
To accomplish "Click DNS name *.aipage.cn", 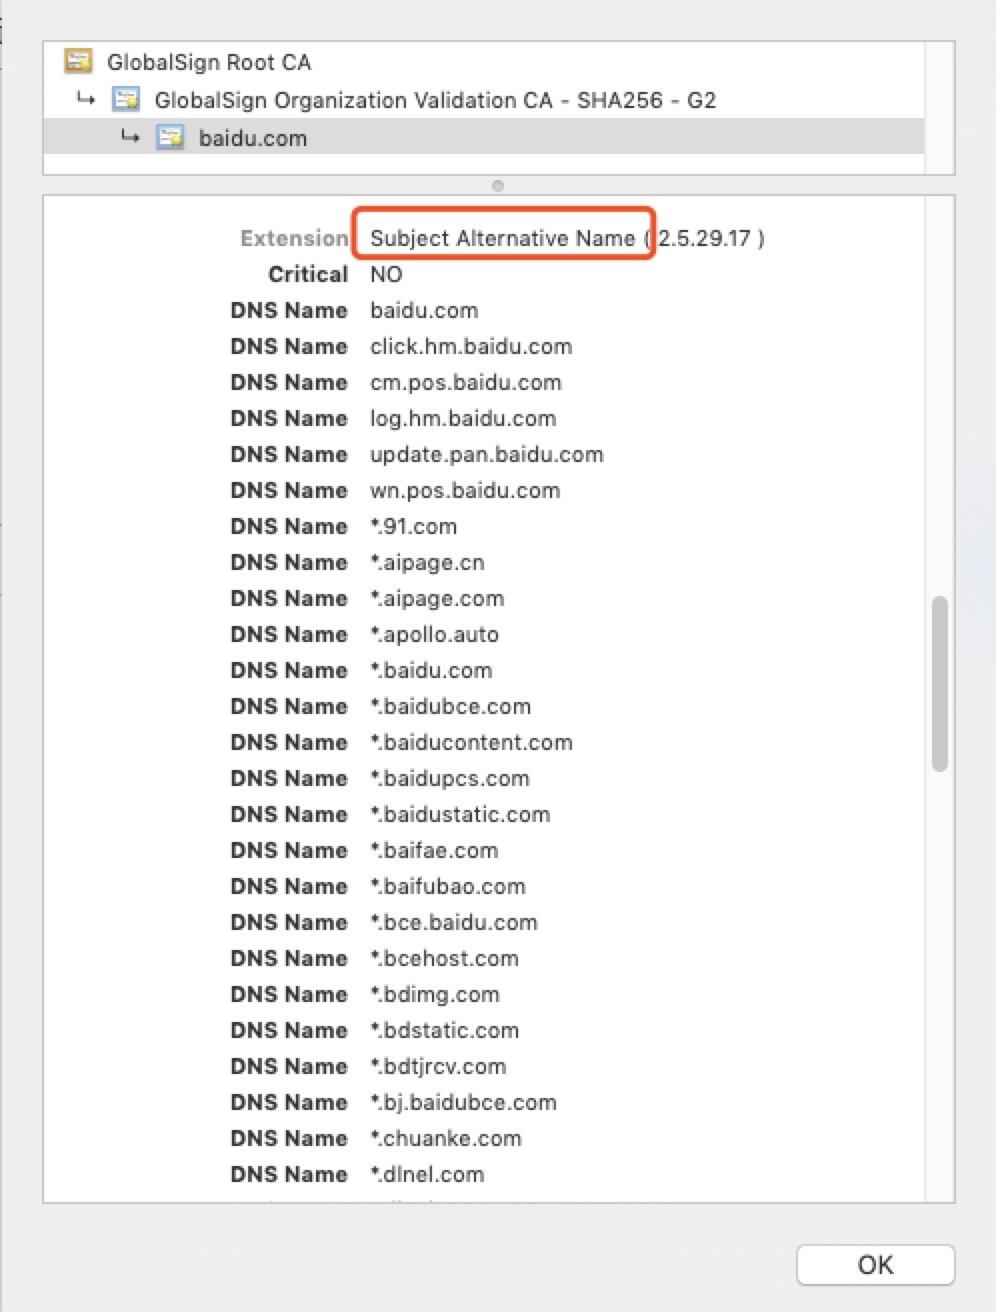I will [428, 562].
